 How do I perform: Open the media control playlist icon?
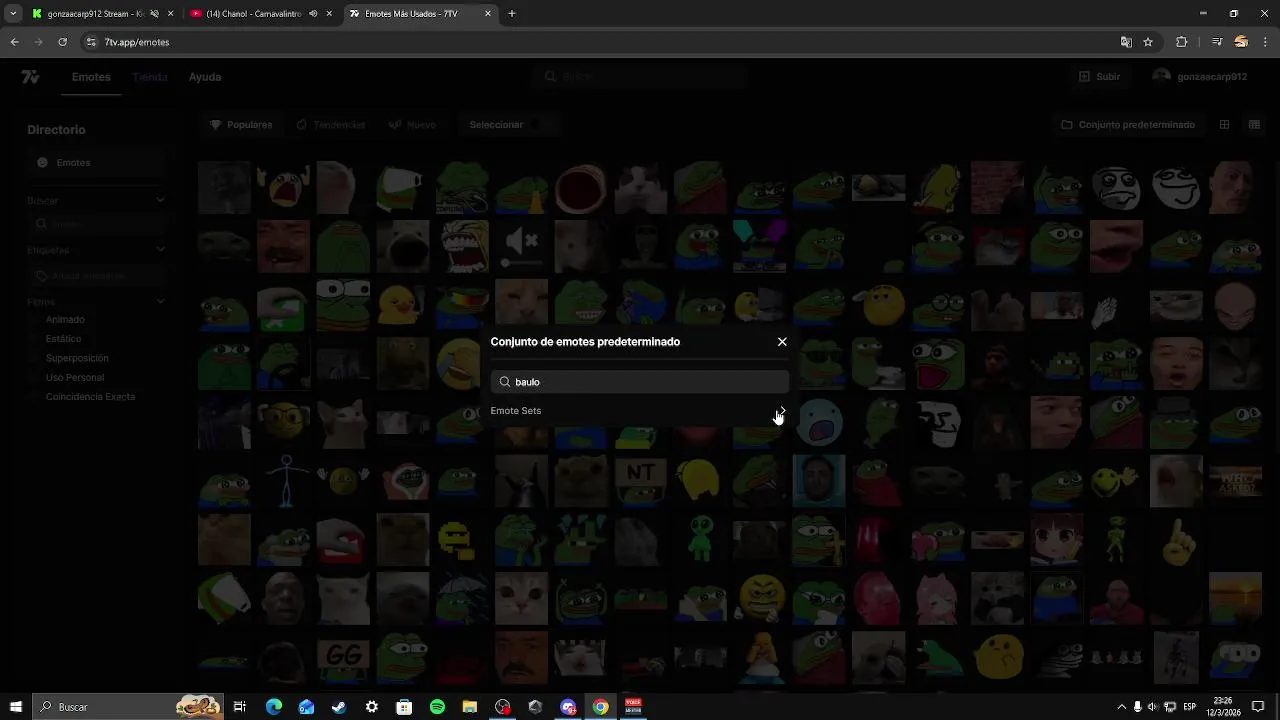(1217, 42)
